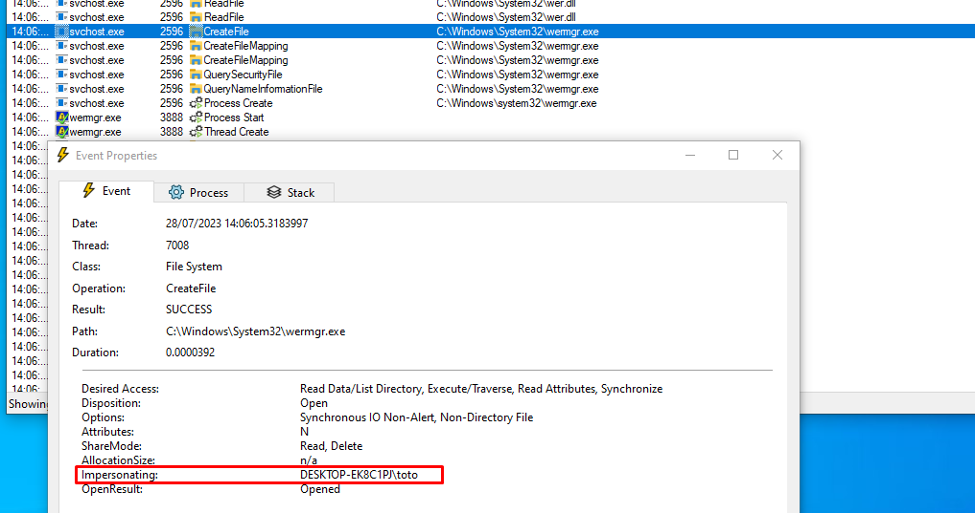
Task: Click the wermgr.exe path in the highlighted CreateFile row
Action: pos(517,31)
